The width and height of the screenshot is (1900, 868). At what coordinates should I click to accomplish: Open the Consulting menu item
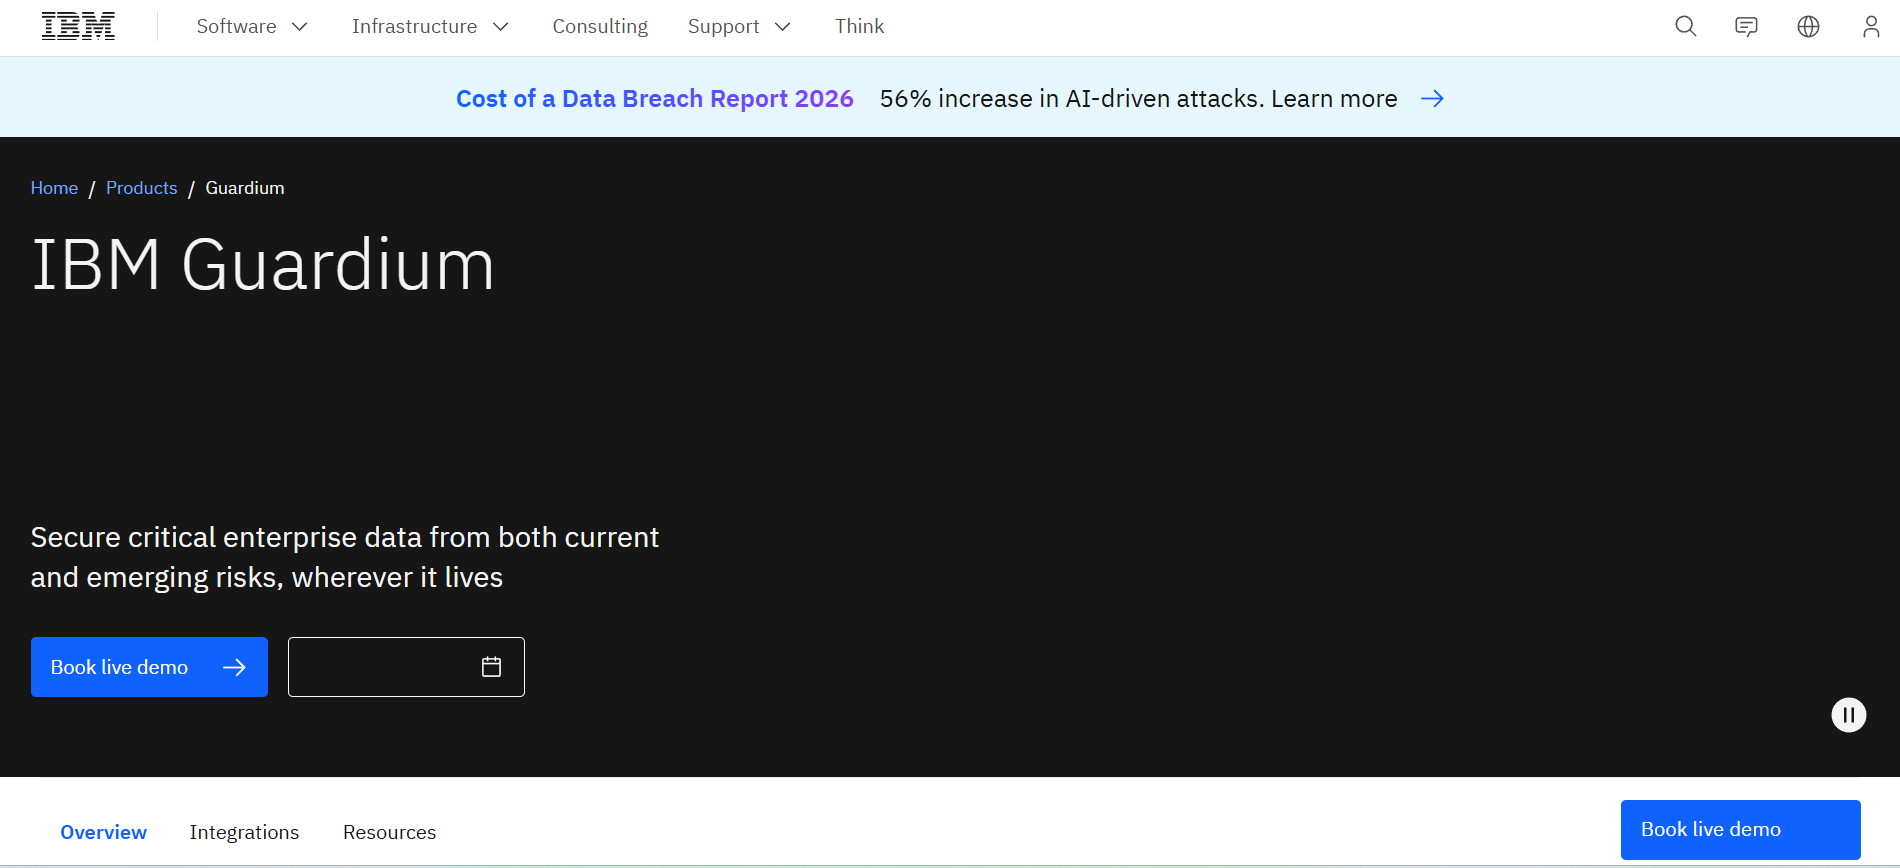(600, 27)
